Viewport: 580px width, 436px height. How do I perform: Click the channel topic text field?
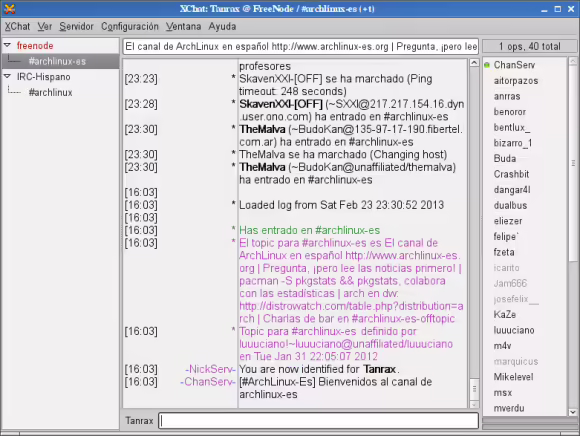301,47
